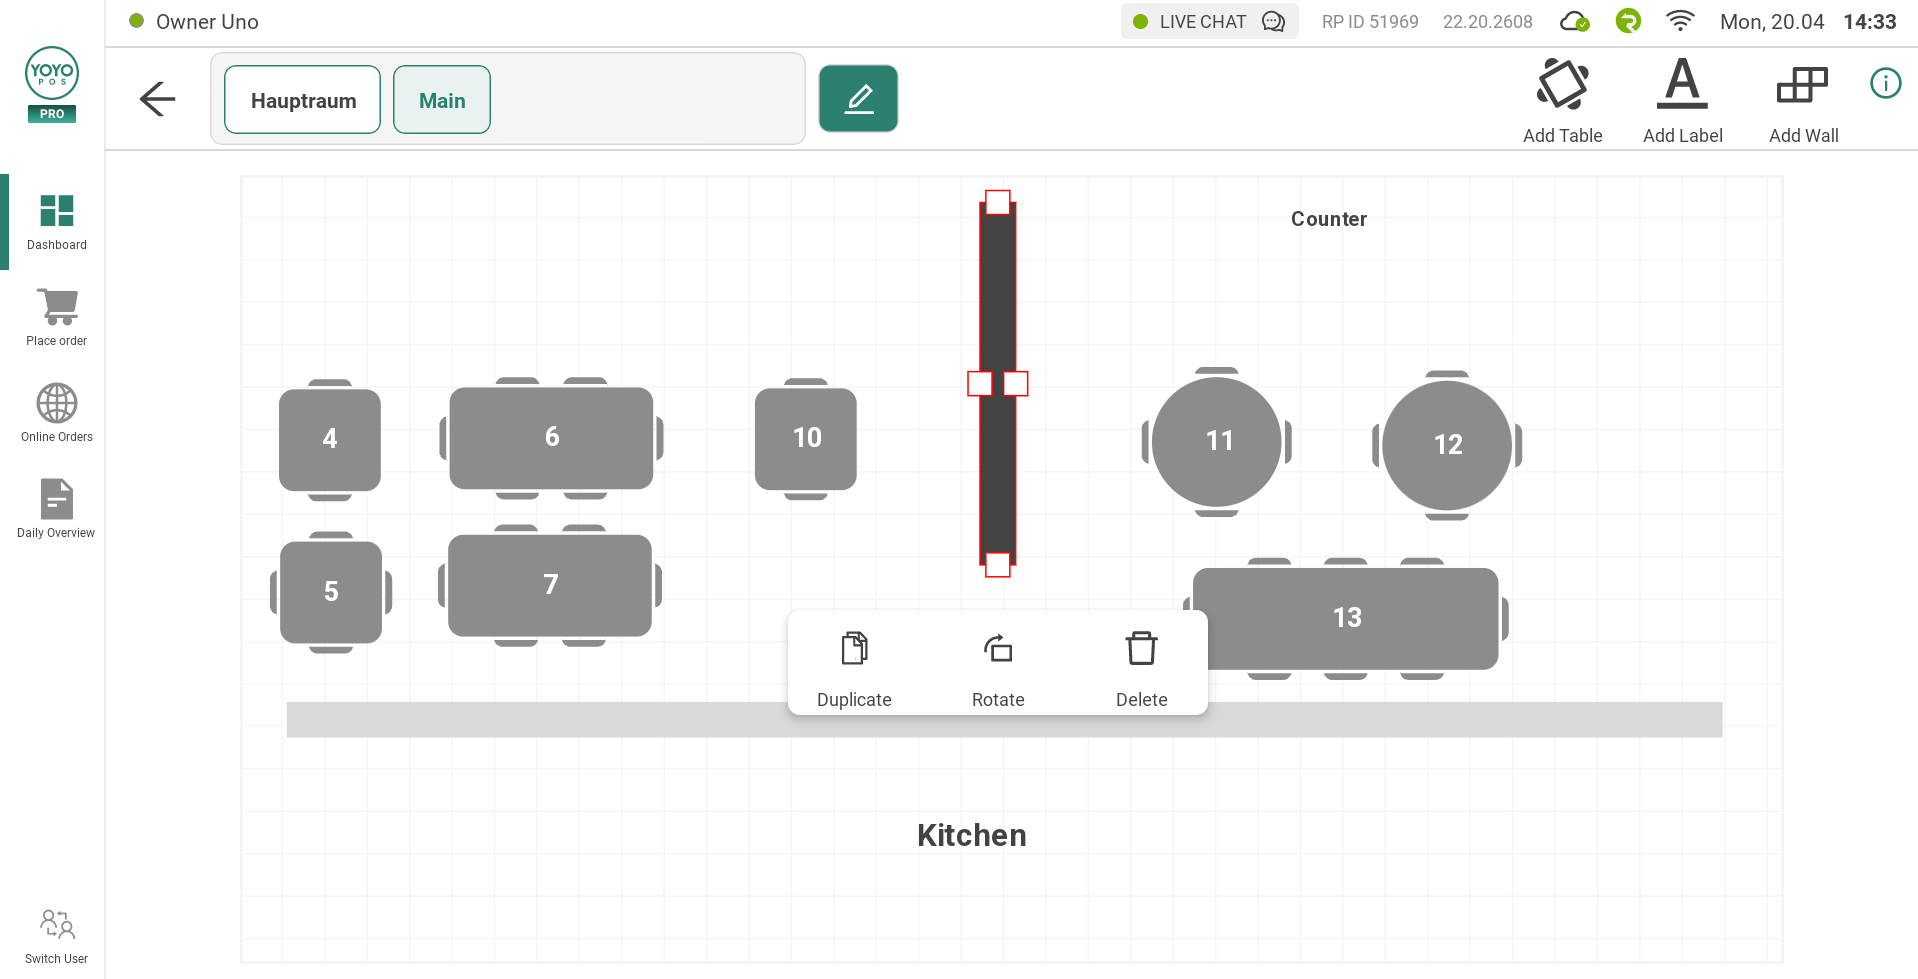
Task: Click the Add Wall icon
Action: (x=1802, y=85)
